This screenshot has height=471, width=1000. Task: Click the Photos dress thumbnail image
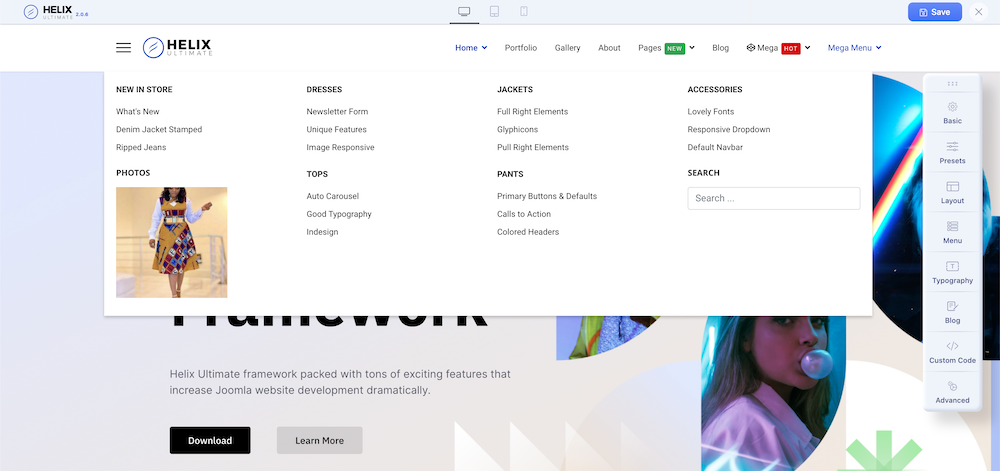pyautogui.click(x=172, y=242)
